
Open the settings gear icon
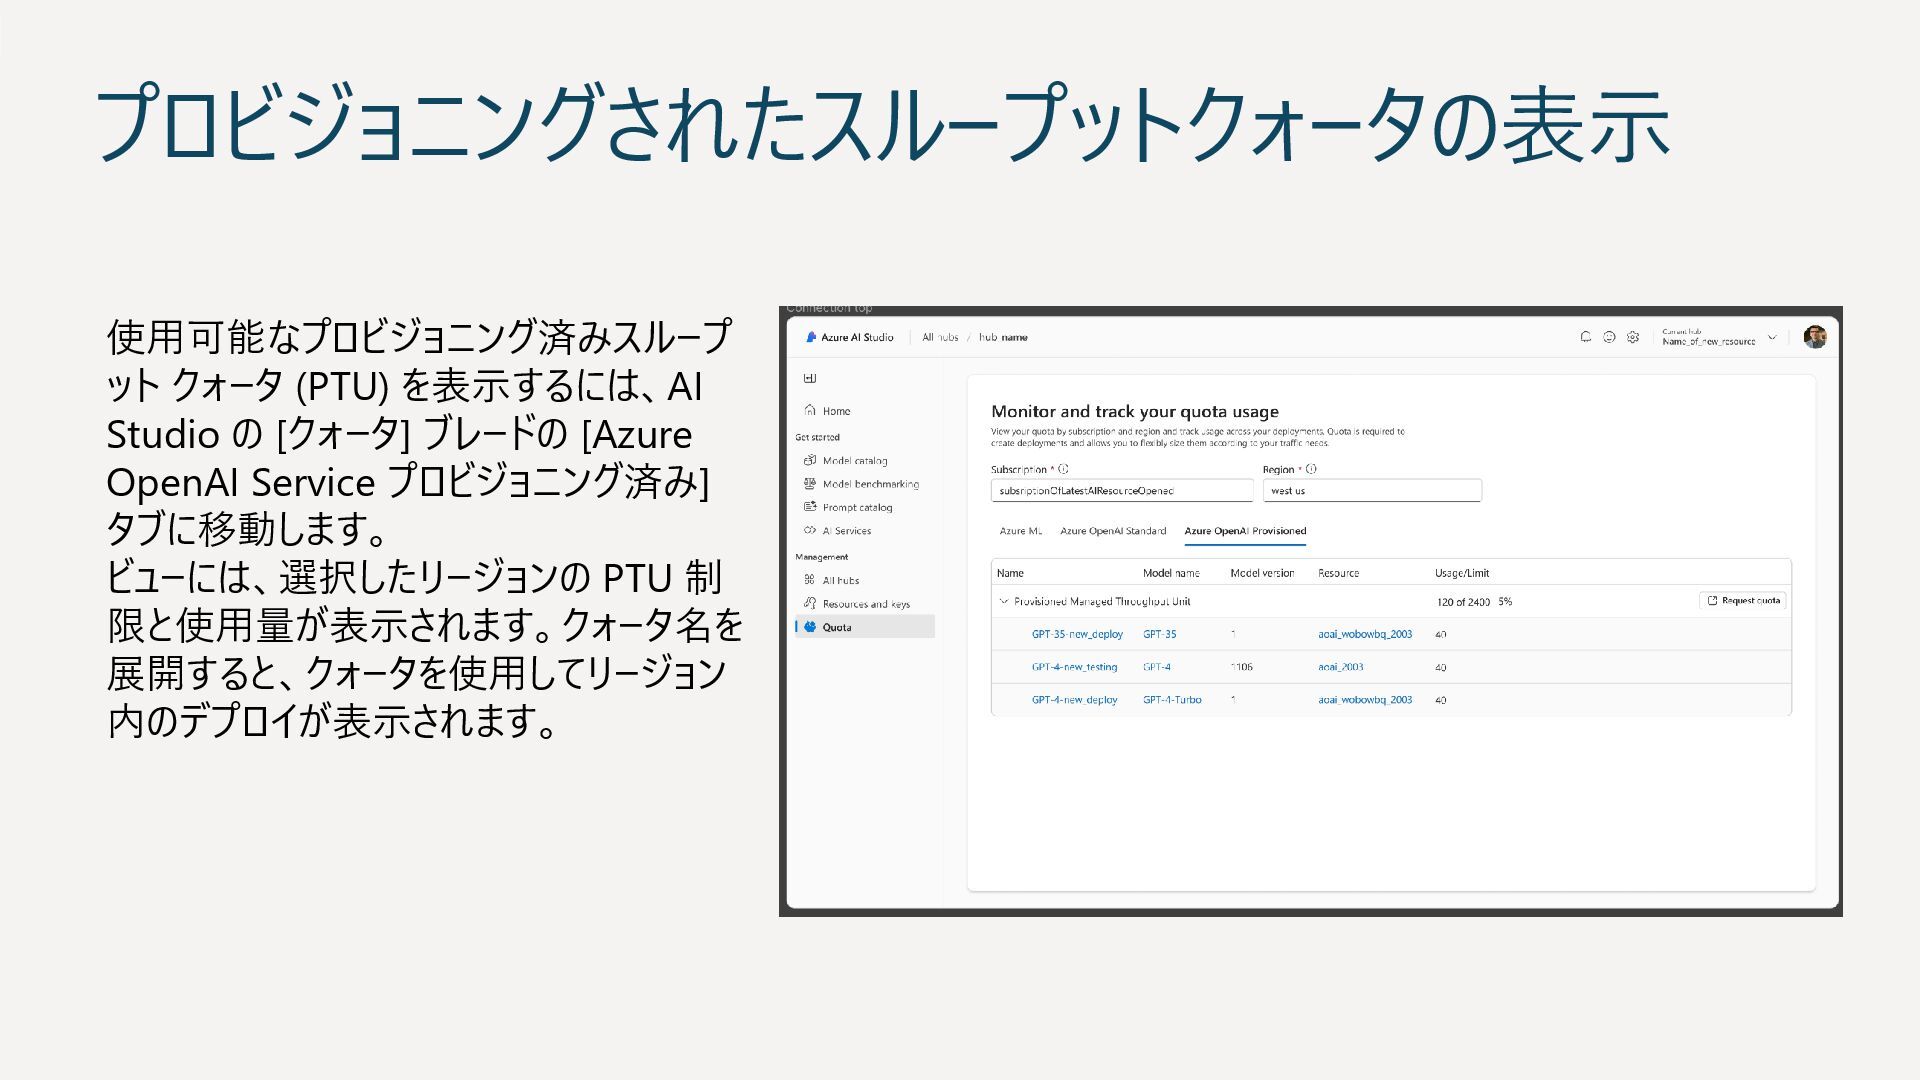[1633, 337]
